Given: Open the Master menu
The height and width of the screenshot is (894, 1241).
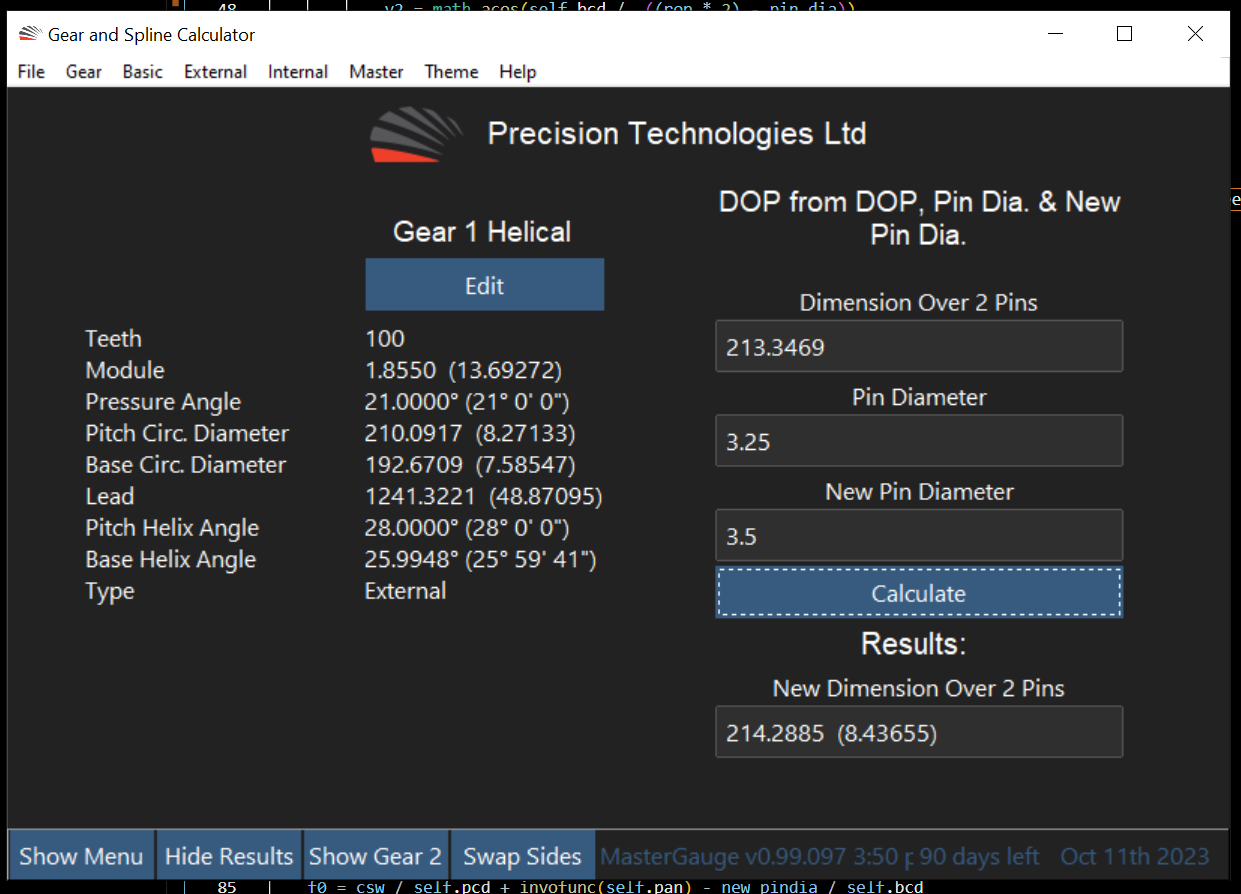Looking at the screenshot, I should pyautogui.click(x=376, y=71).
